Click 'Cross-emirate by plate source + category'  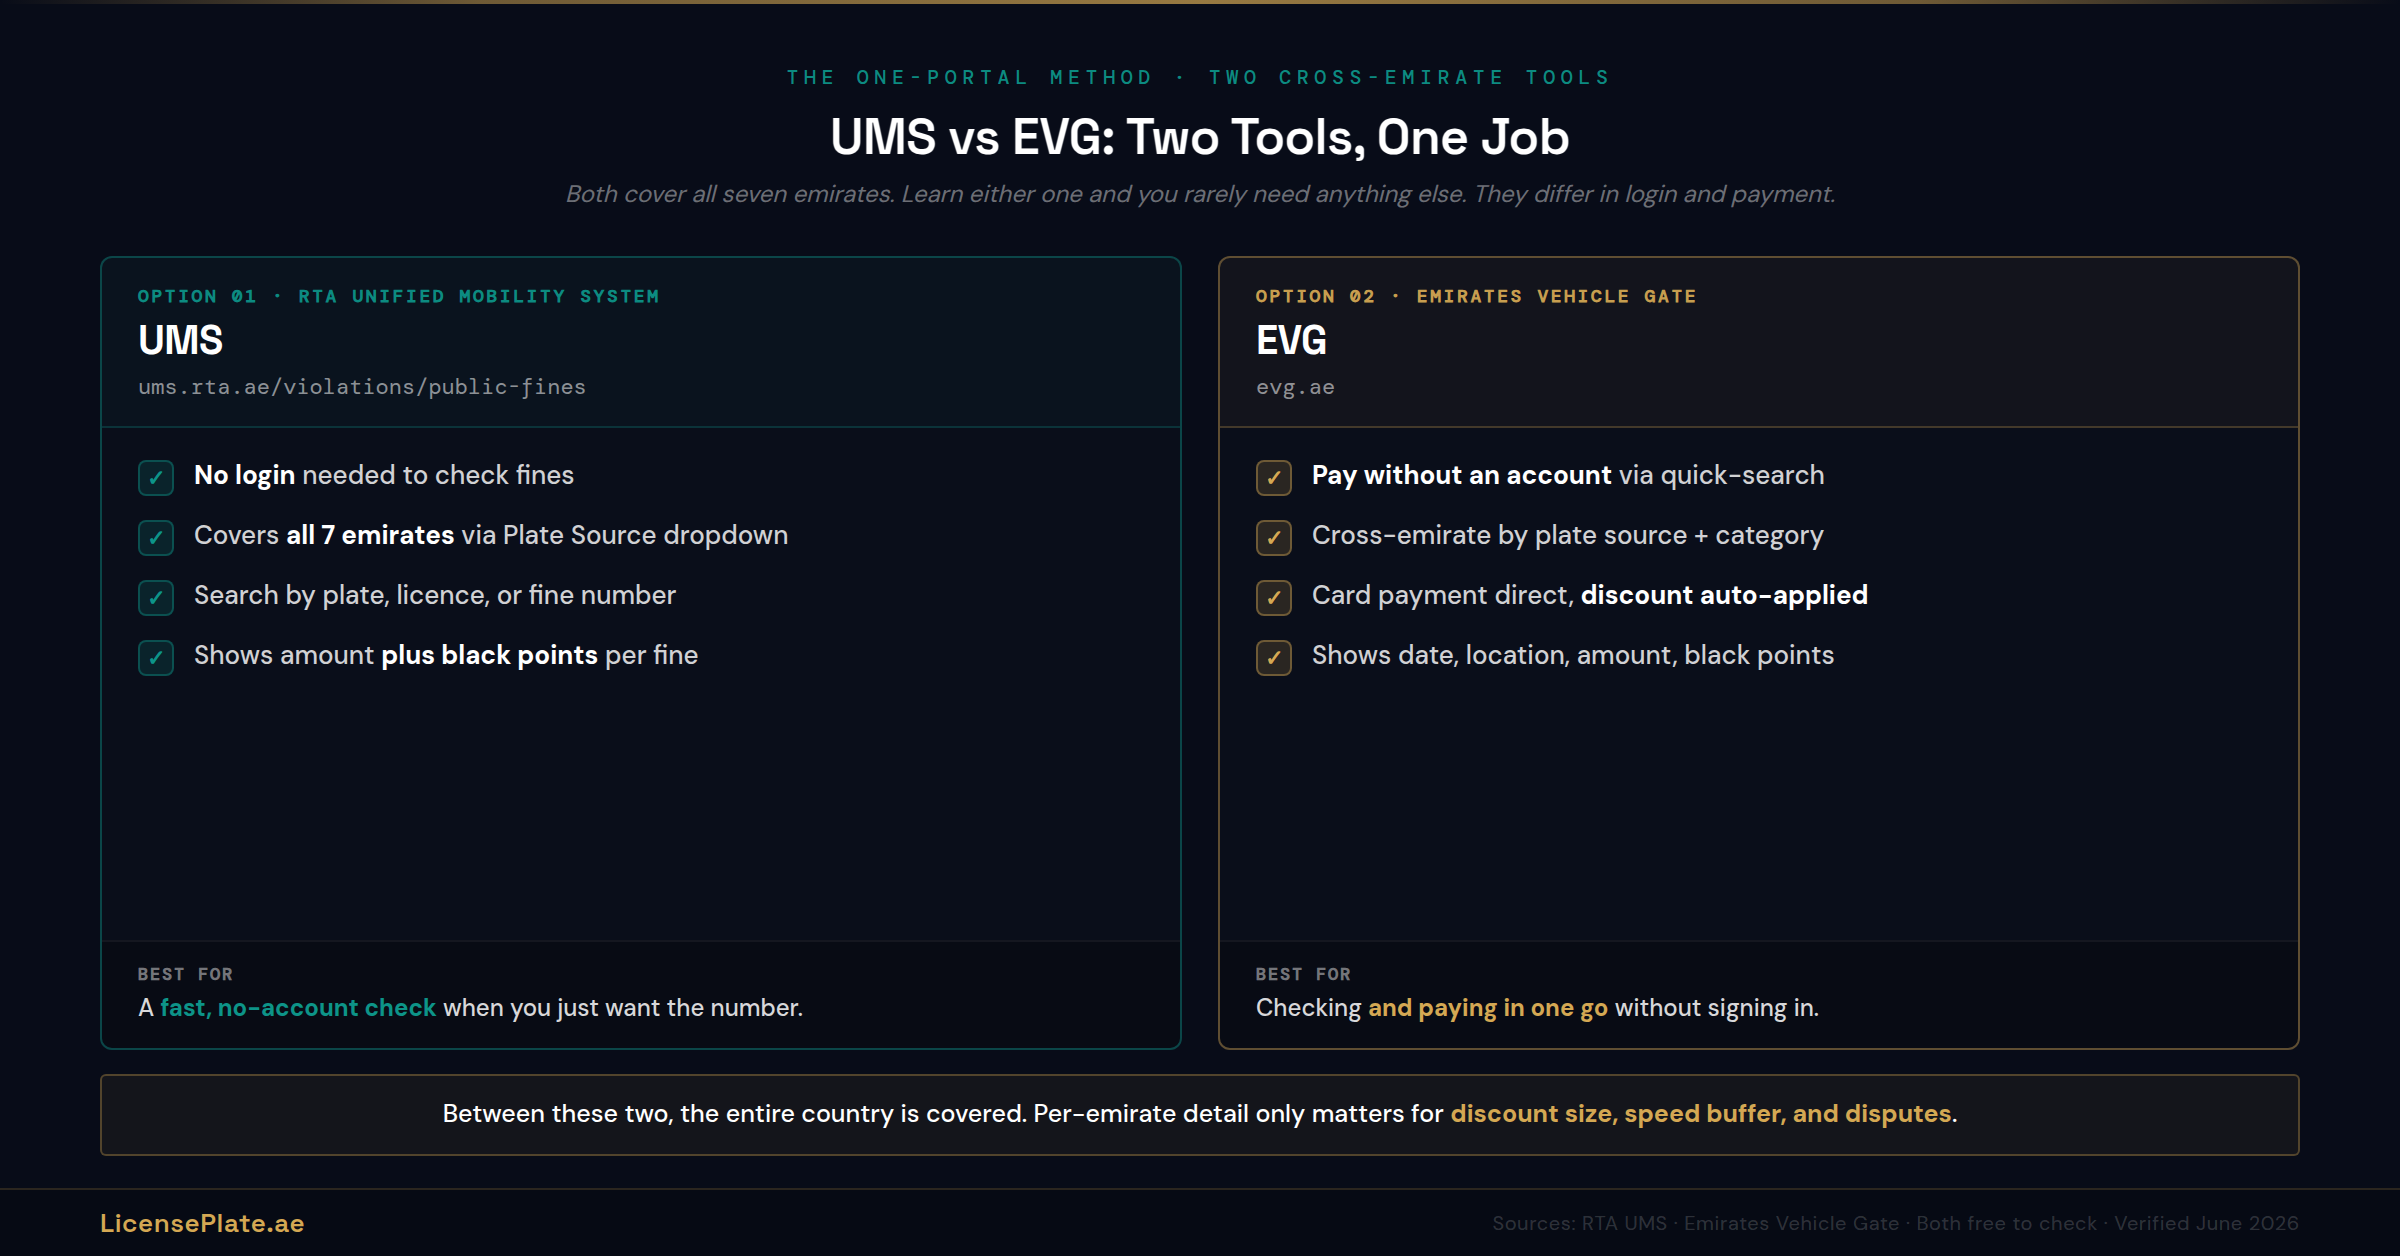1568,535
